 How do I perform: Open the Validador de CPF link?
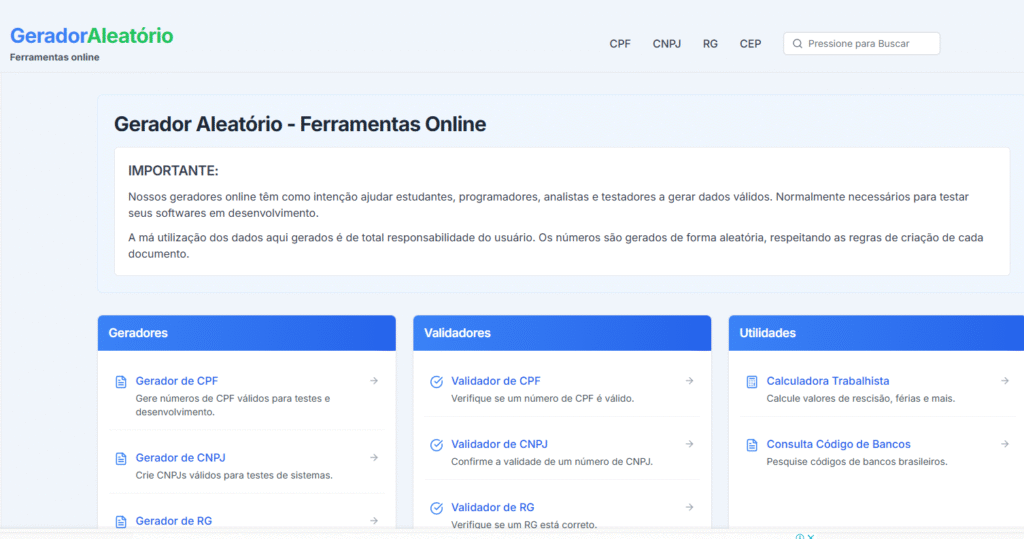pos(495,381)
